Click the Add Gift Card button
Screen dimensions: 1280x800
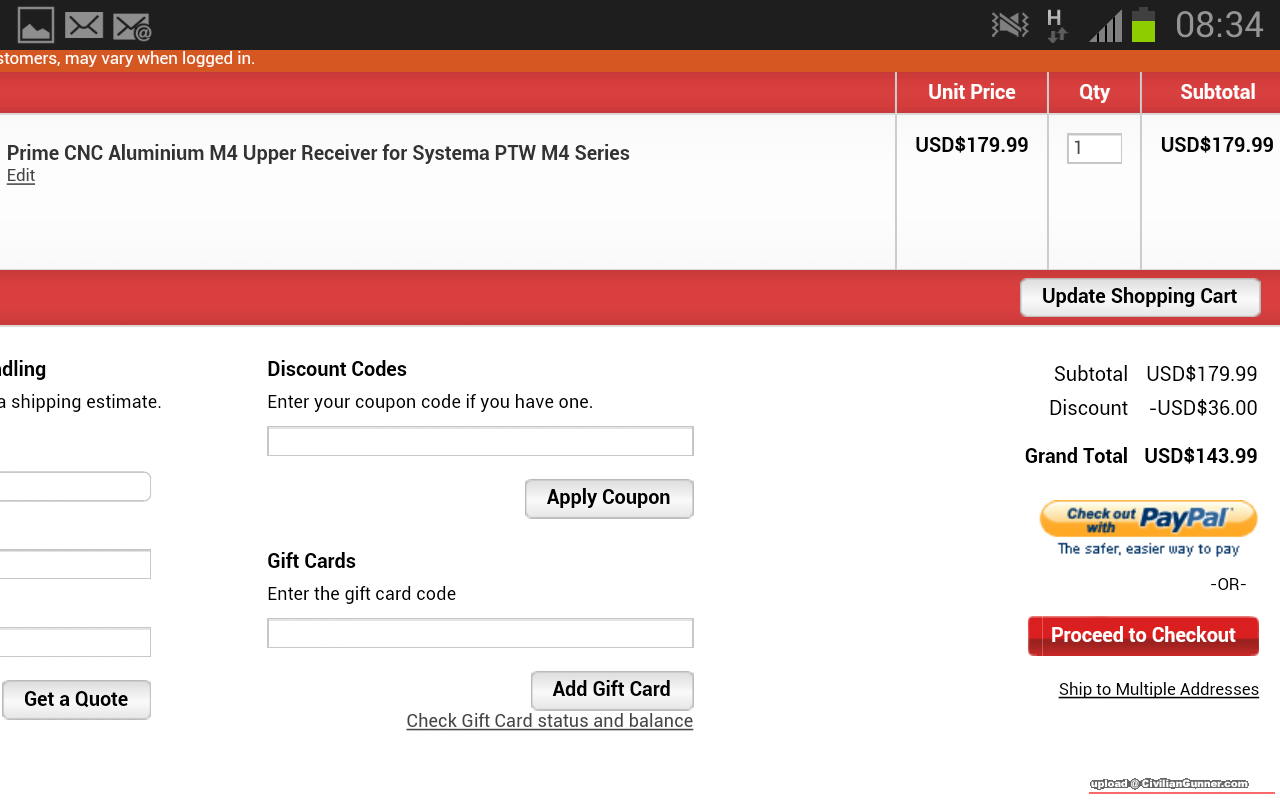(611, 690)
